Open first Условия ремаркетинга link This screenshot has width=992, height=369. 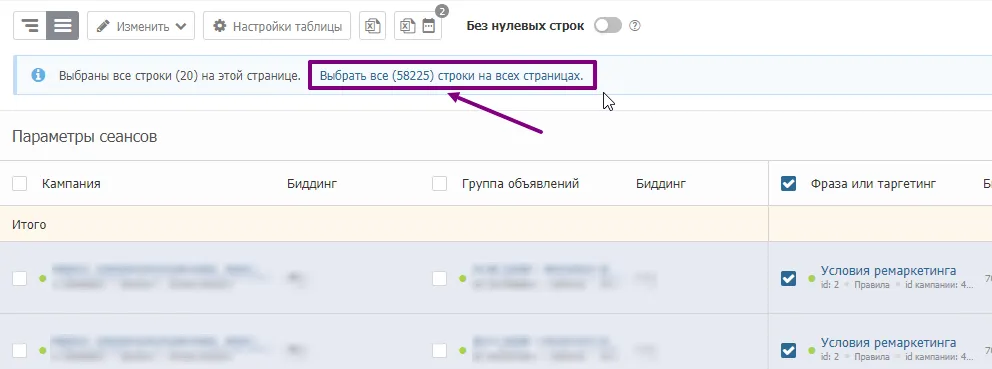pyautogui.click(x=888, y=271)
